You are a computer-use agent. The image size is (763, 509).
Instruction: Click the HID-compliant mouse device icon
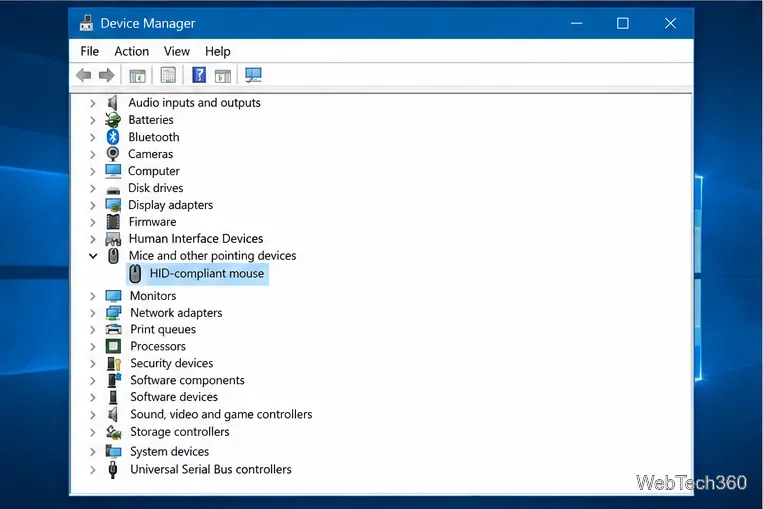(135, 274)
